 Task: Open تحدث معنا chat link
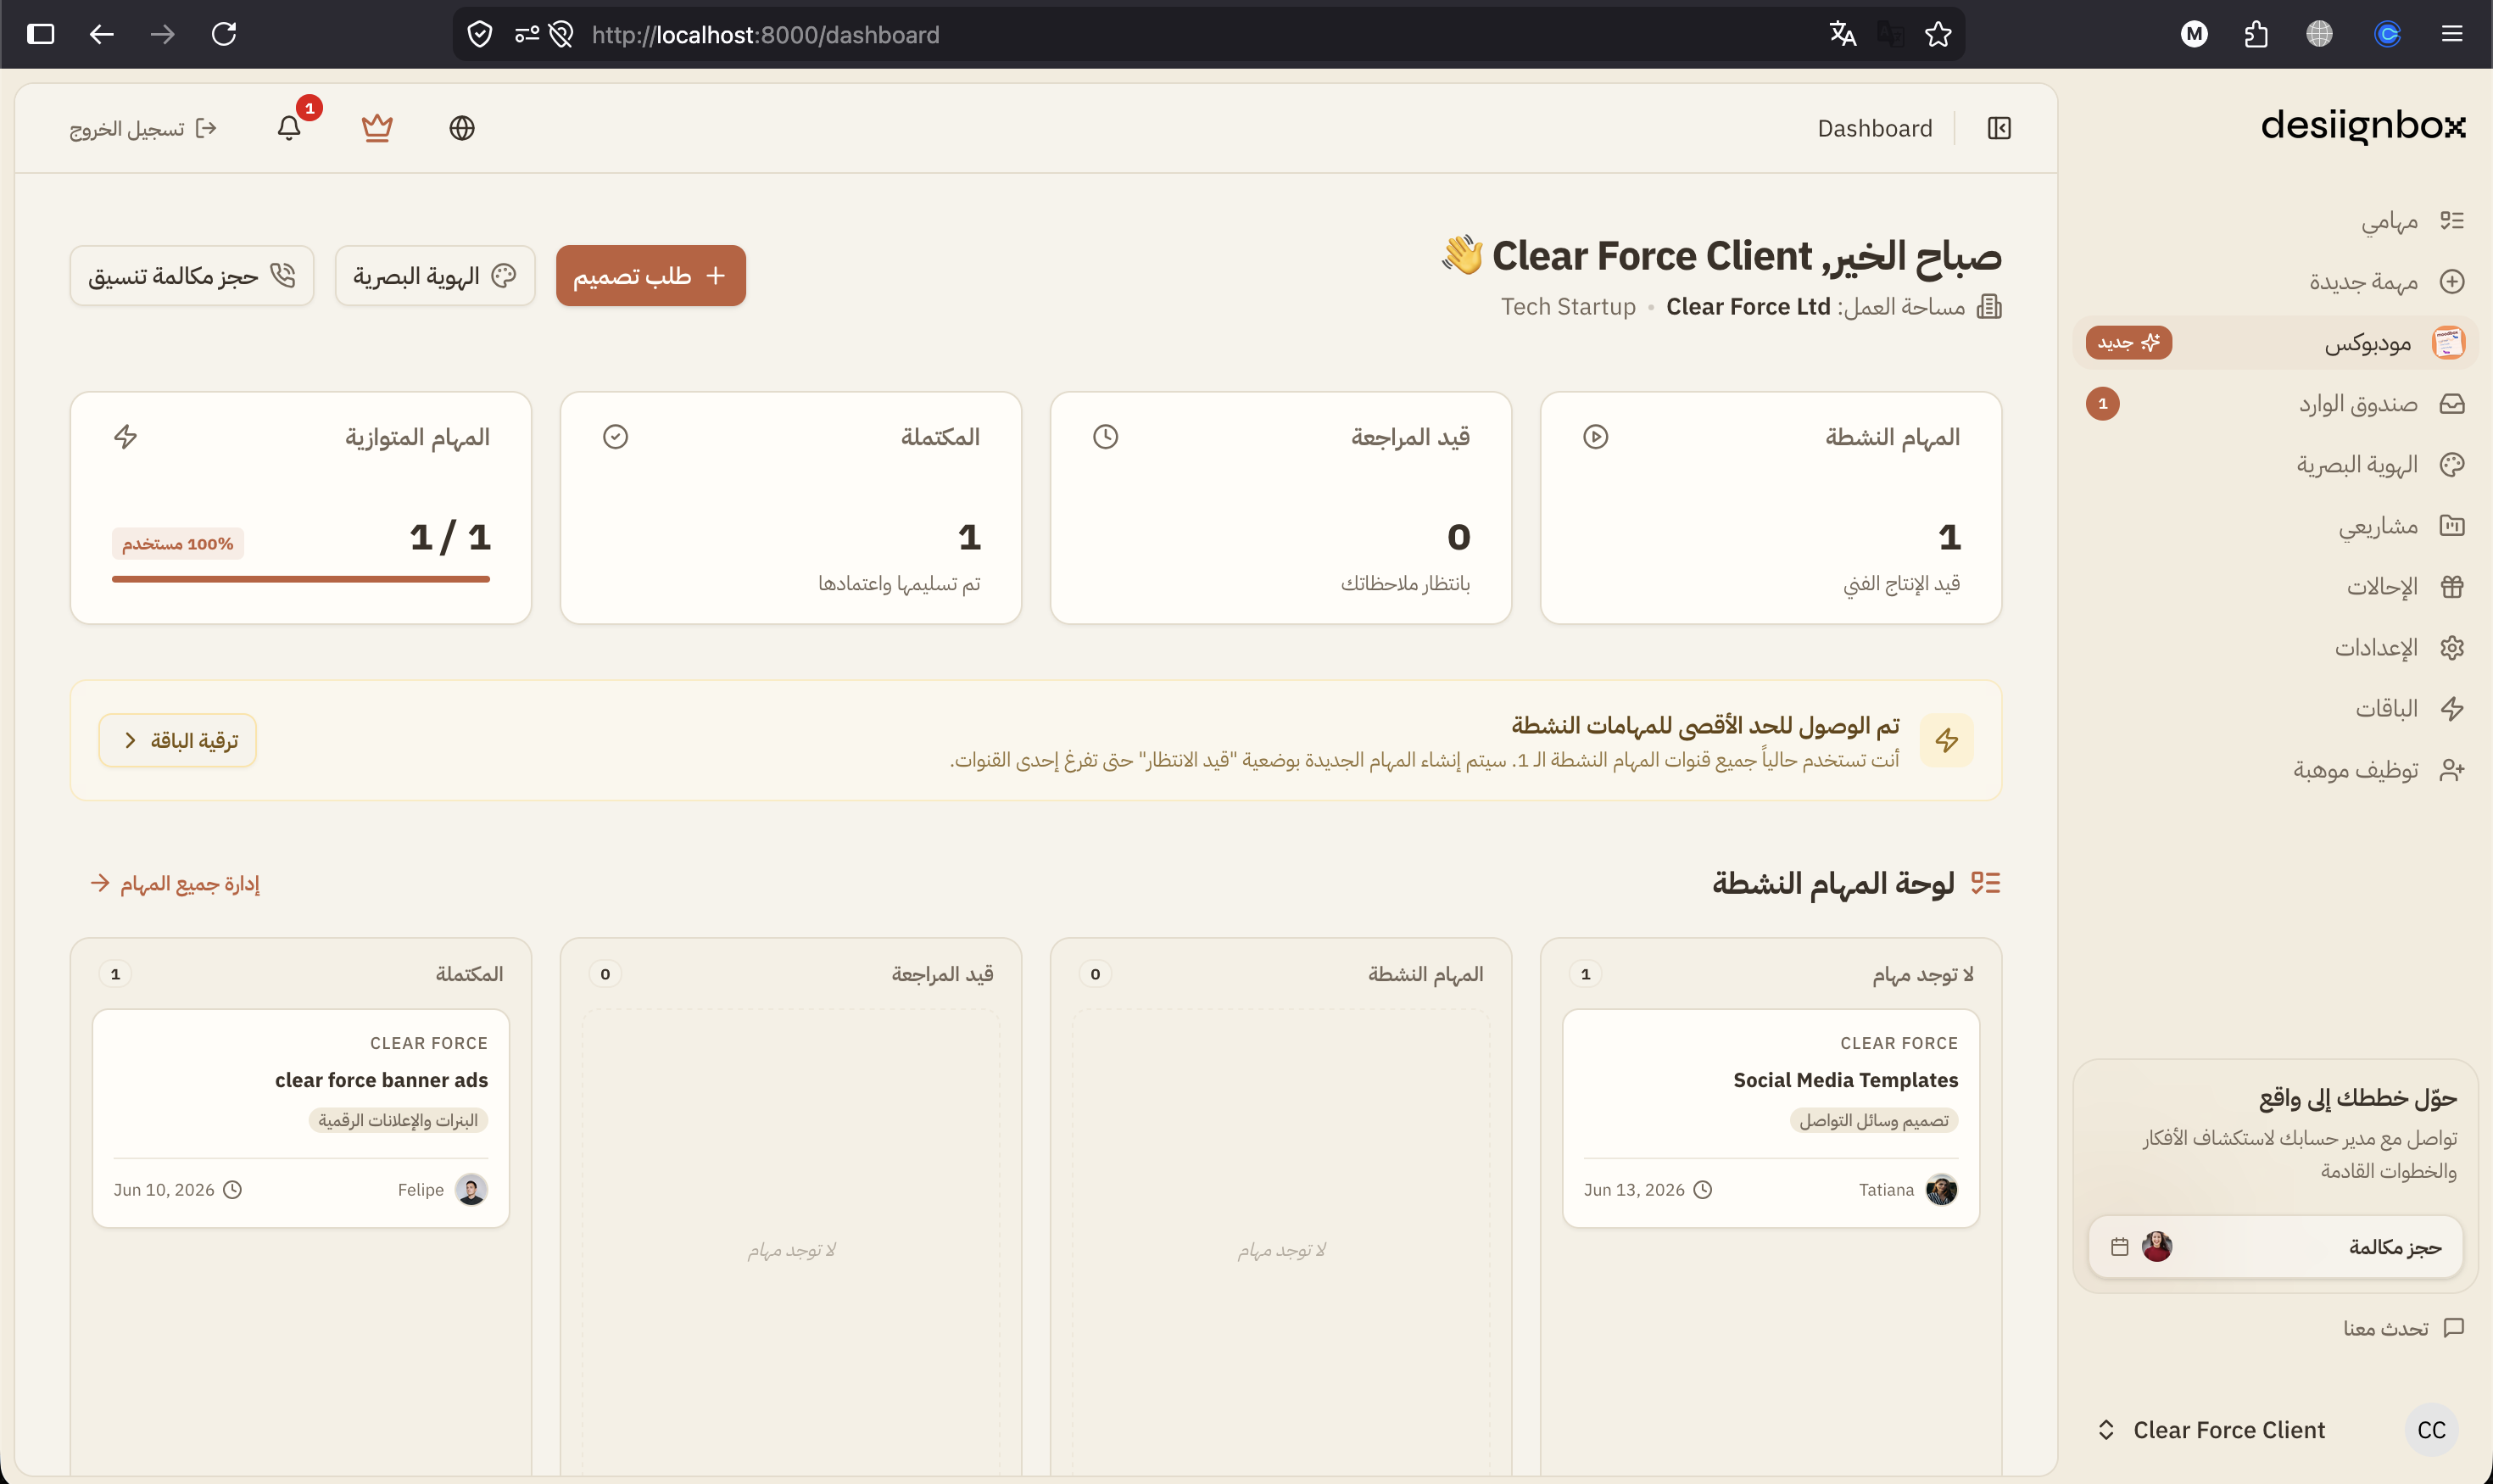click(2403, 1328)
